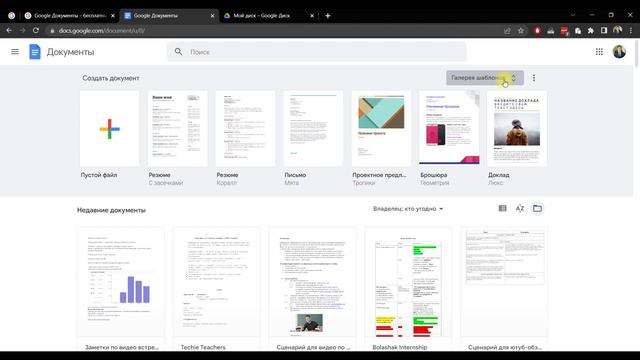This screenshot has height=360, width=640.
Task: Open the Сценарий для ютуб-обзора document
Action: click(504, 289)
